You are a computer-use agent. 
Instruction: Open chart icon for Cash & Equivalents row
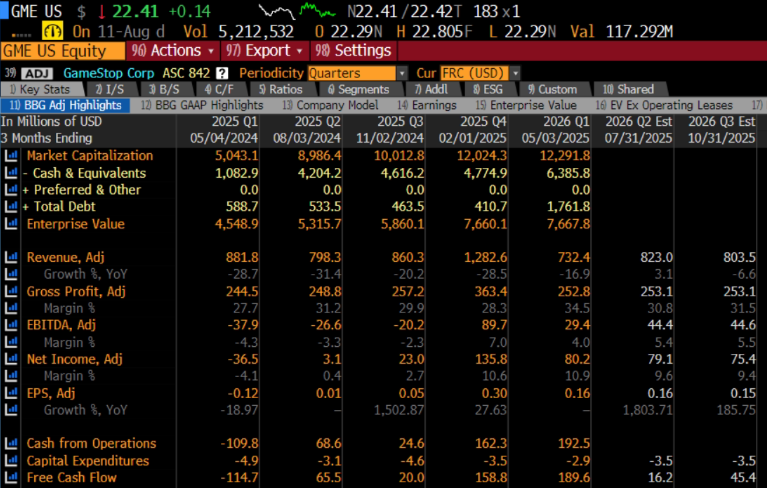tap(11, 173)
